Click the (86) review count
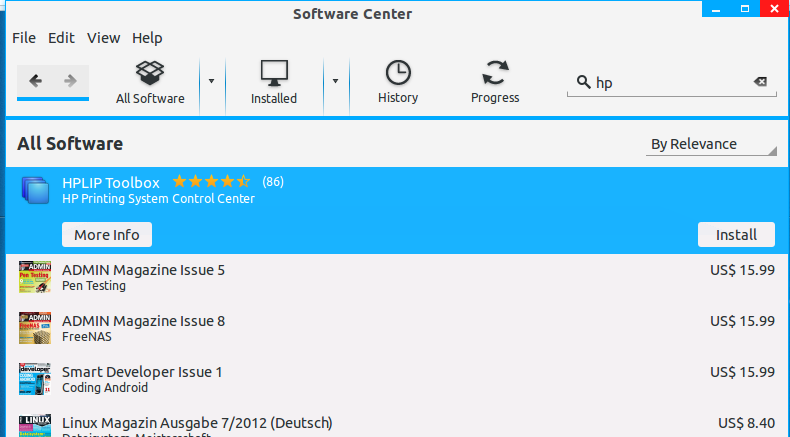 coord(273,181)
